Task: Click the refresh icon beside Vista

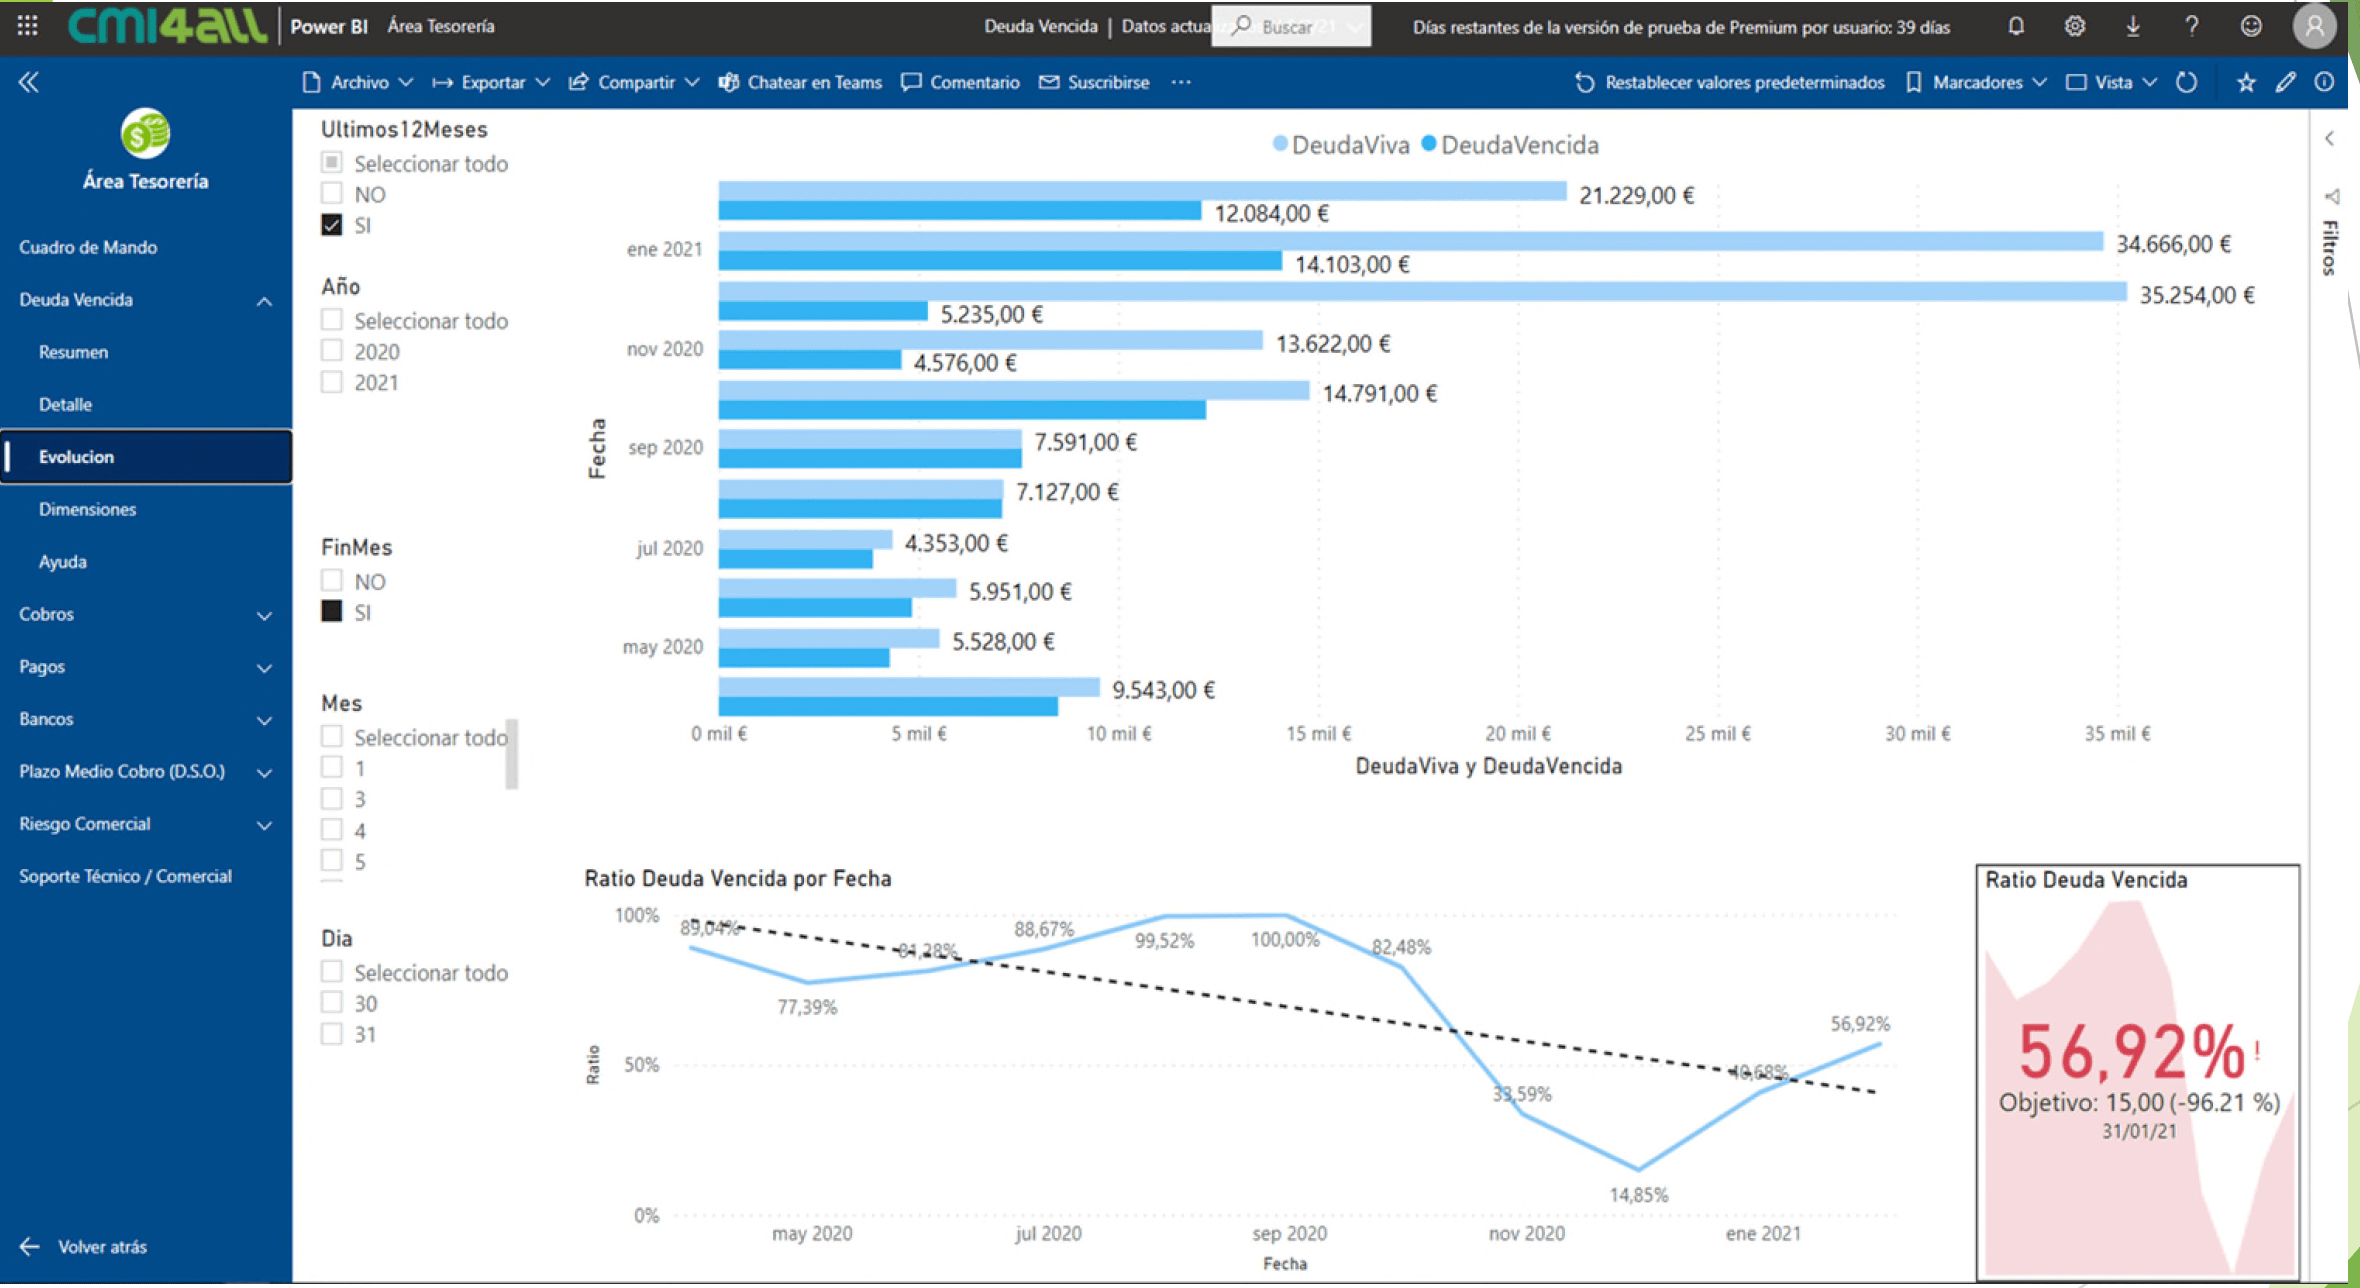Action: [2187, 82]
